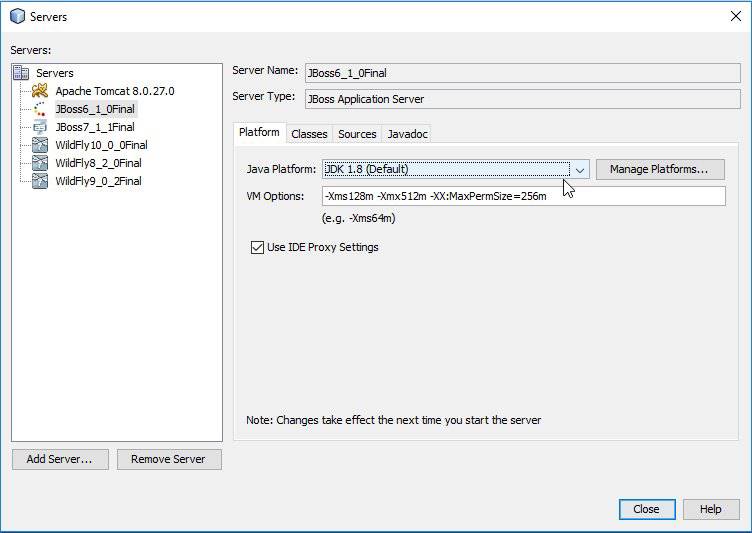Click the JDK 1.8 (Default) selected value
Screen dimensions: 752x533
(x=367, y=169)
